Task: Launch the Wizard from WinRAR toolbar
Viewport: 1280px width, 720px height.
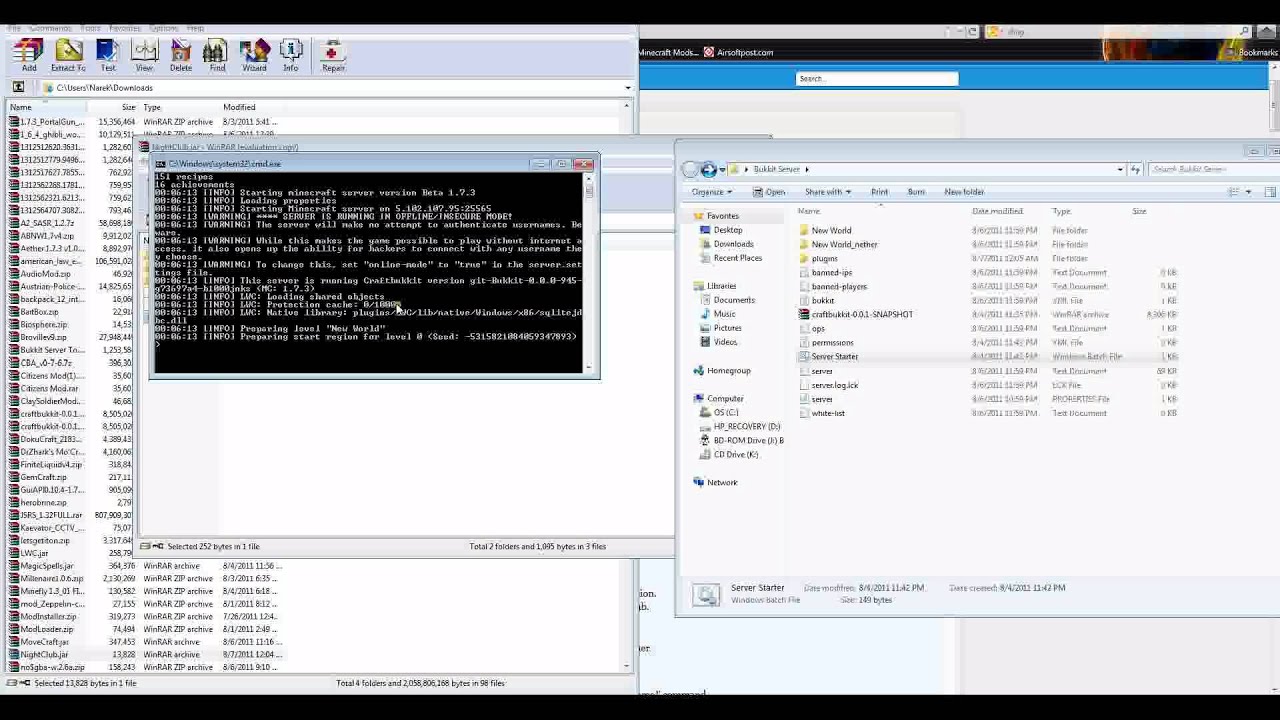Action: pos(254,56)
